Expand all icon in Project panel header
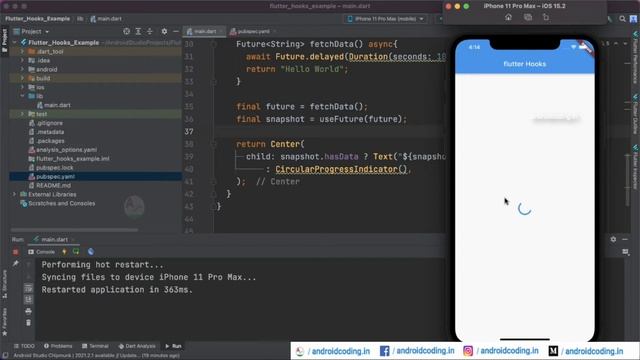 coord(138,31)
